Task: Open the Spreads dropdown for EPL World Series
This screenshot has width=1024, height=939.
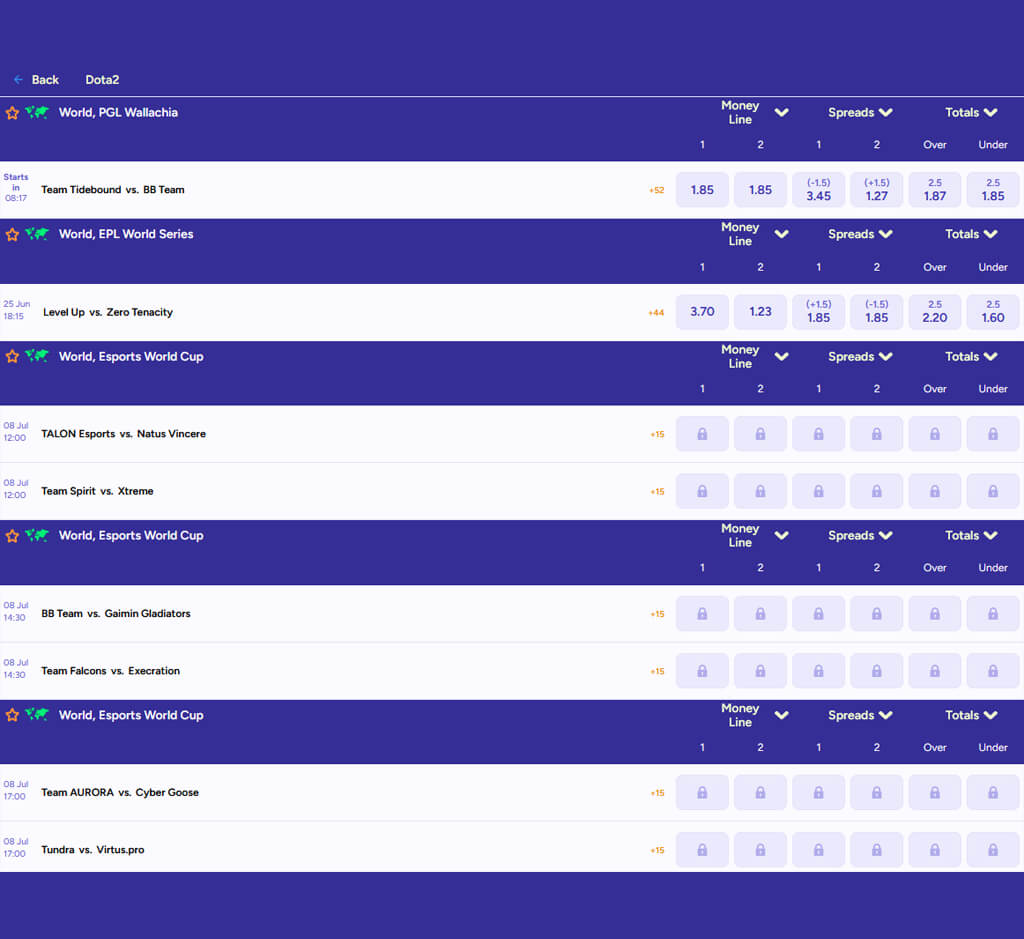Action: [886, 234]
